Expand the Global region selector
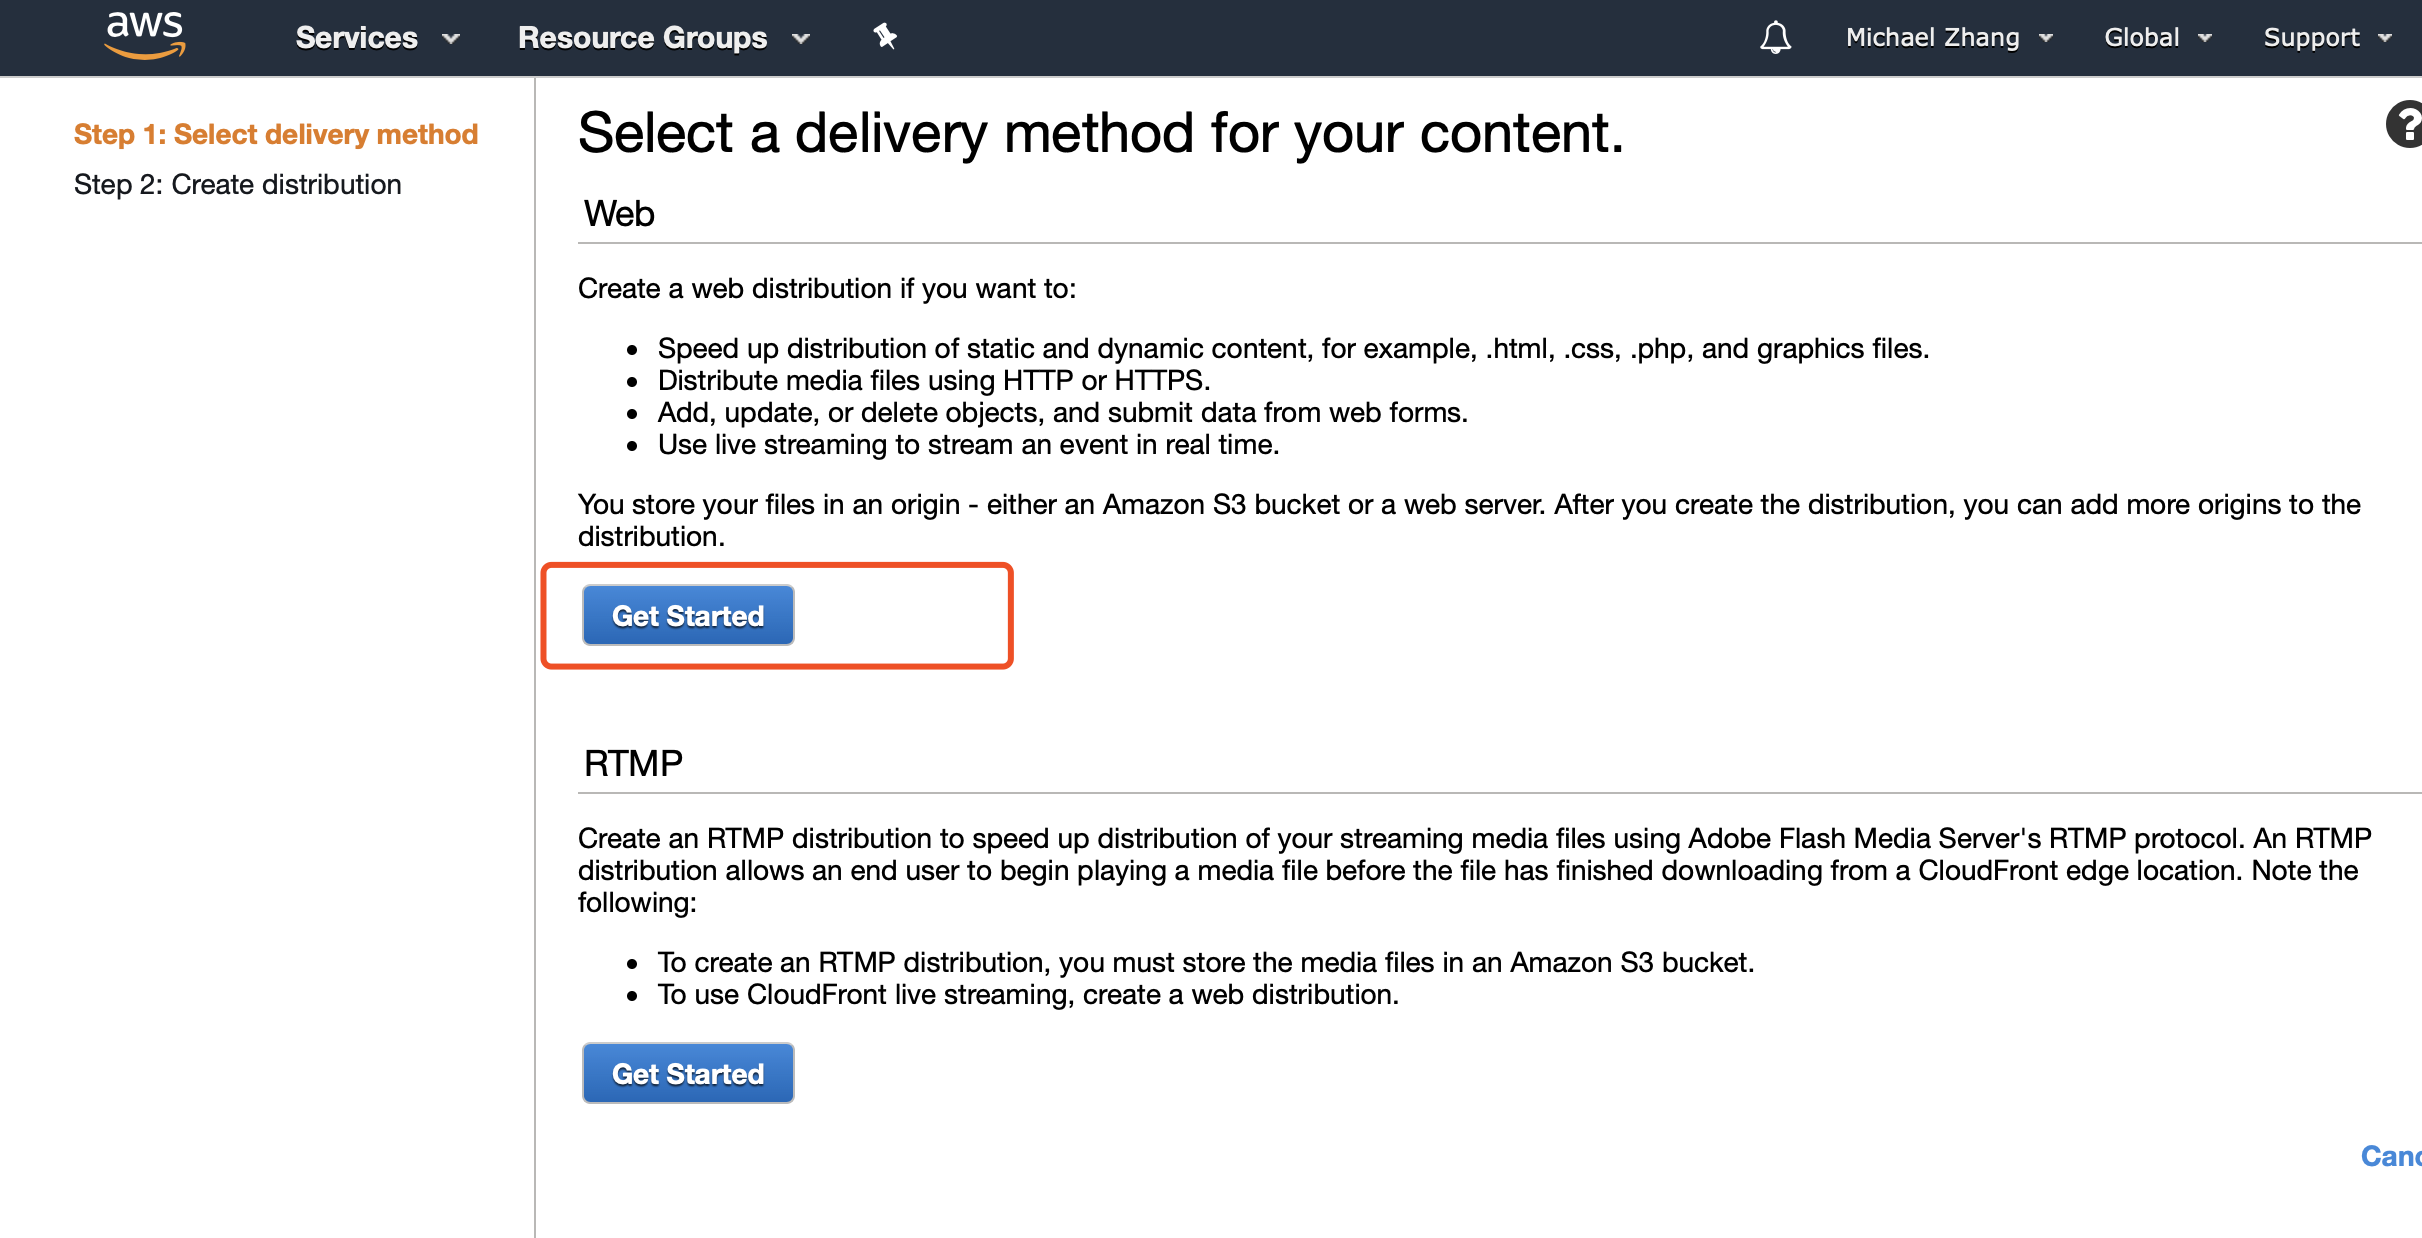The width and height of the screenshot is (2422, 1238). click(2142, 37)
